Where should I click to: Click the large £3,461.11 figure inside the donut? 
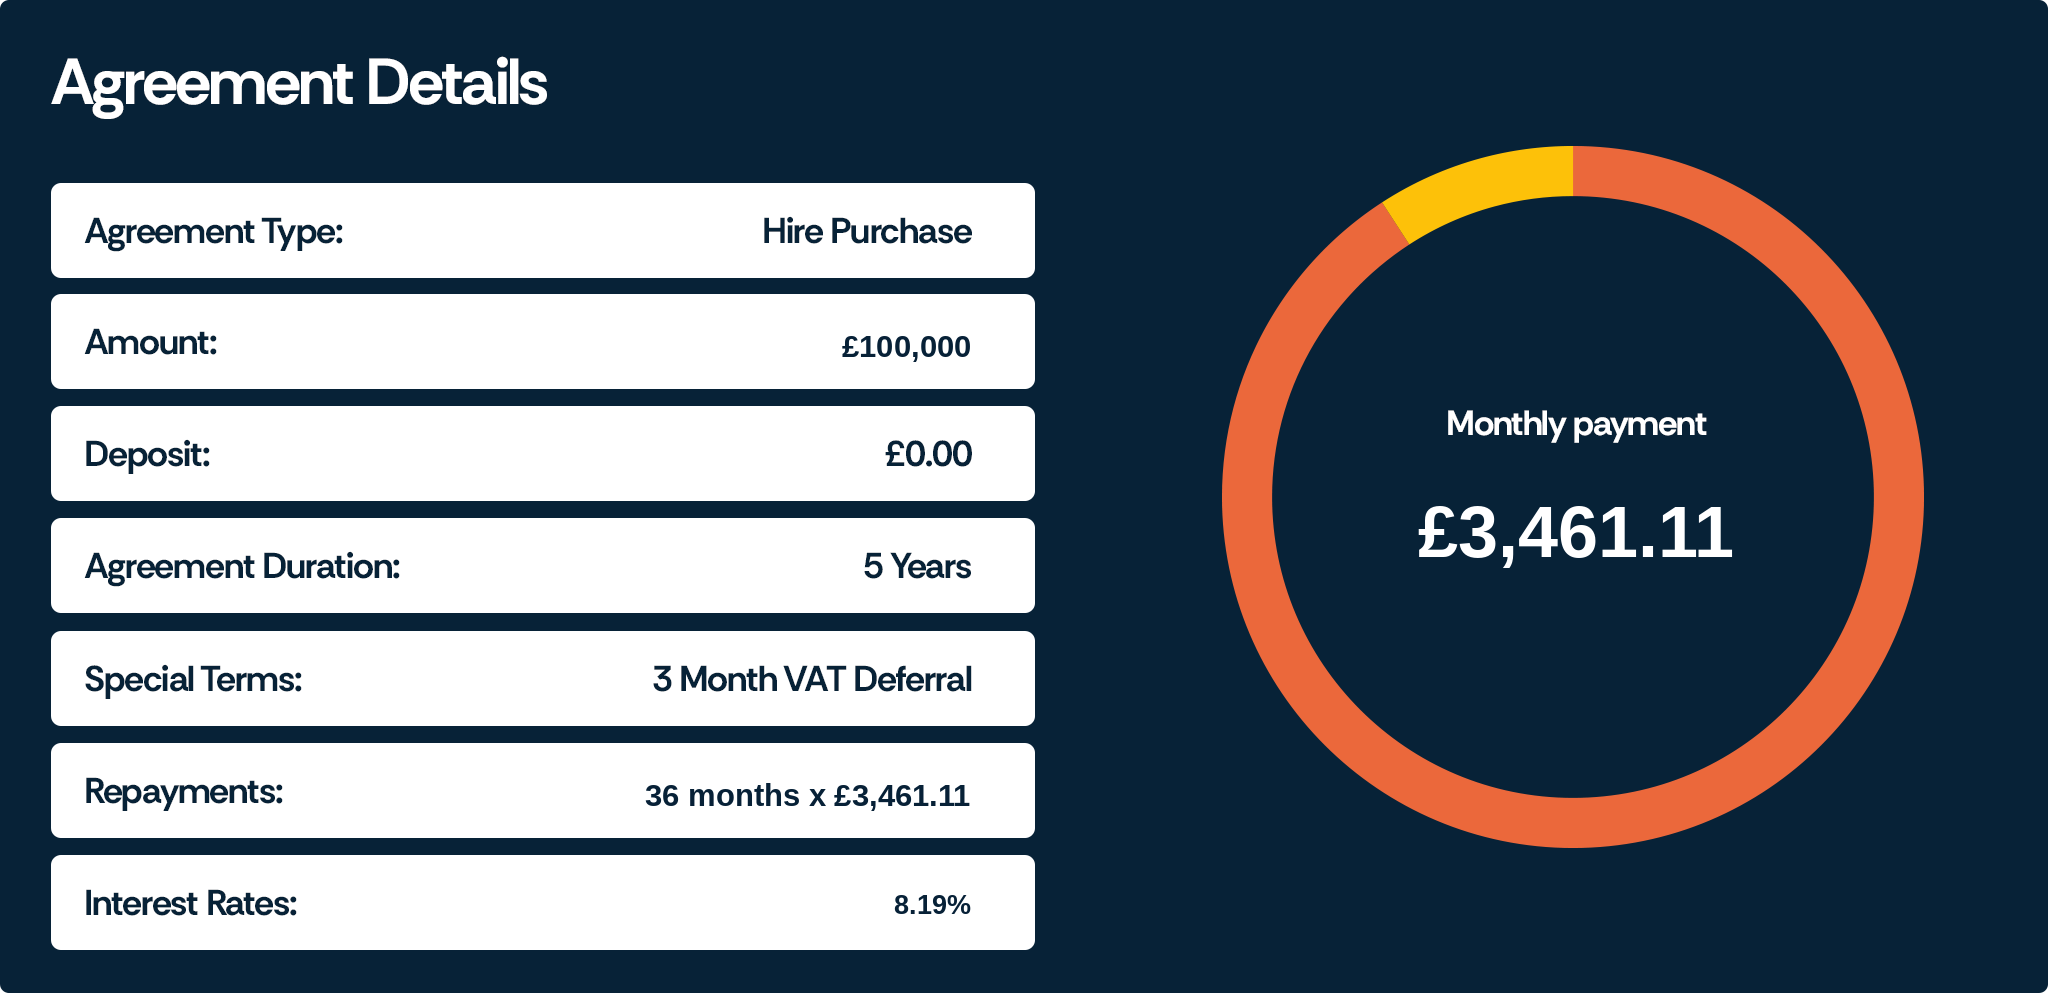pos(1574,533)
